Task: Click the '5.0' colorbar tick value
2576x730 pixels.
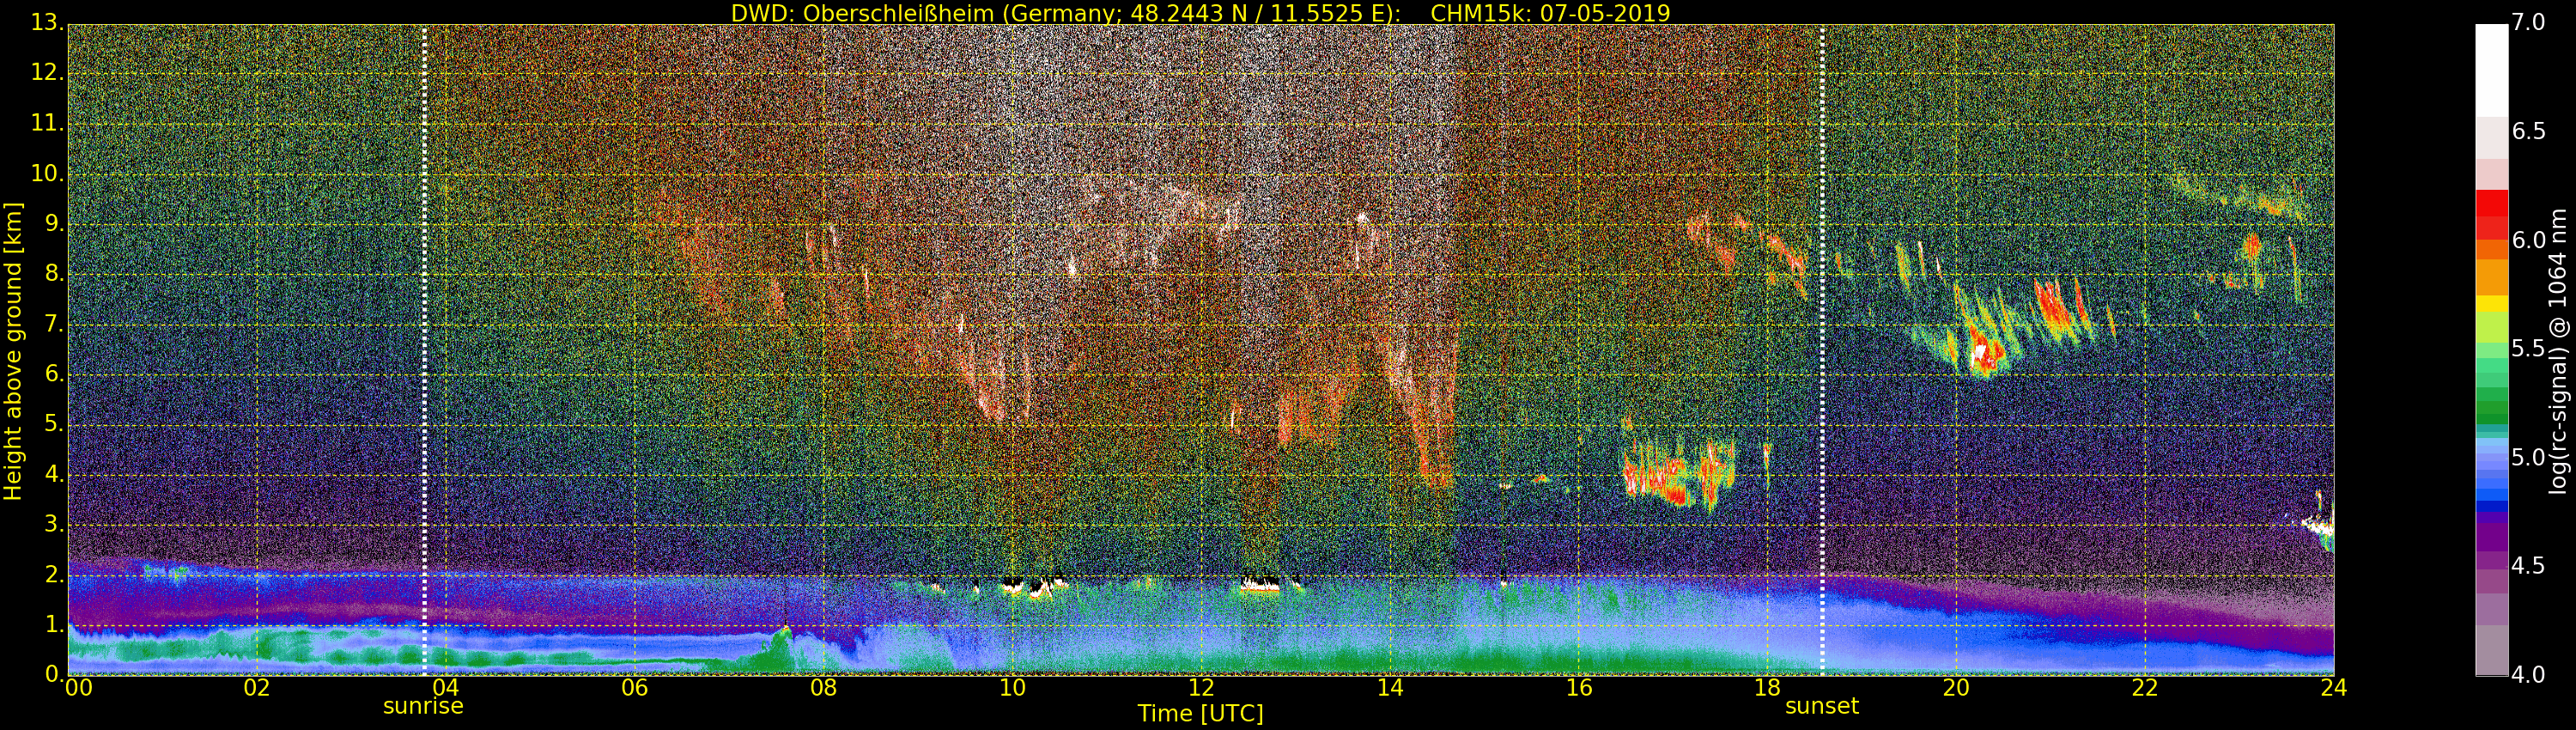Action: pos(2528,457)
